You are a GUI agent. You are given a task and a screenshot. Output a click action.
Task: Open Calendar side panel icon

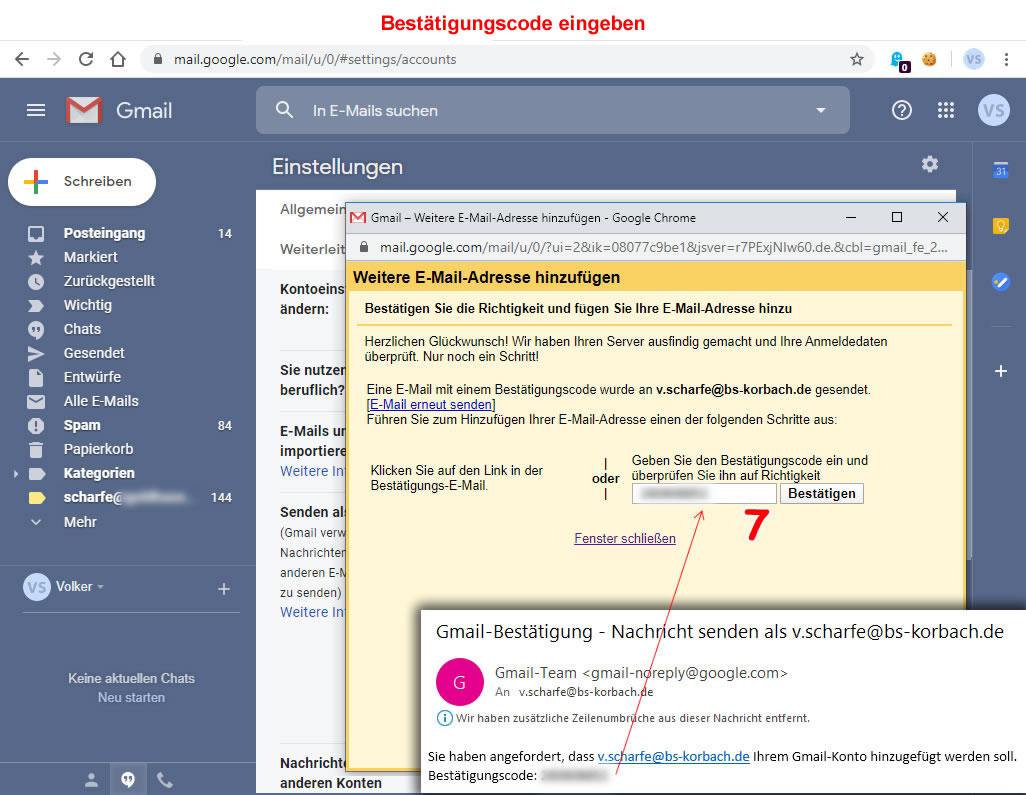click(x=1000, y=169)
